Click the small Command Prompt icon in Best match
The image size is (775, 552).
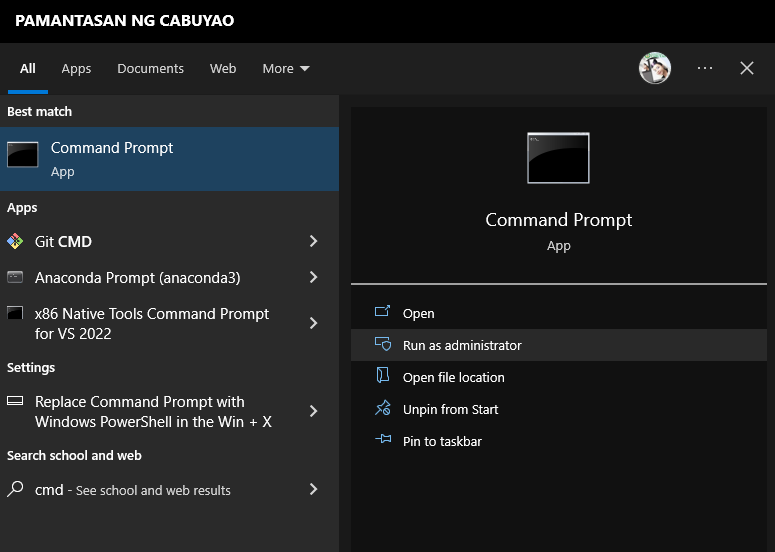pos(22,155)
